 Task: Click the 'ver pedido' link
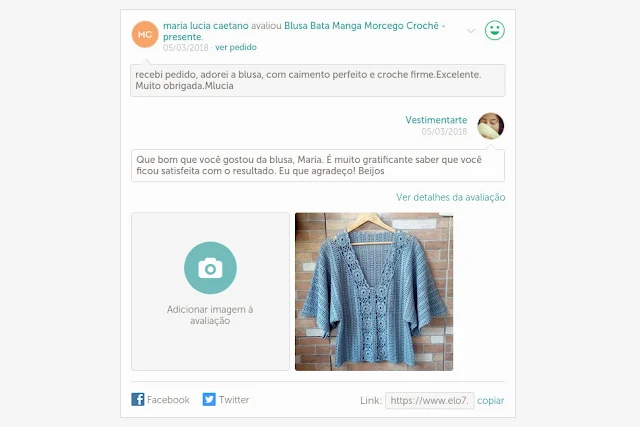236,47
